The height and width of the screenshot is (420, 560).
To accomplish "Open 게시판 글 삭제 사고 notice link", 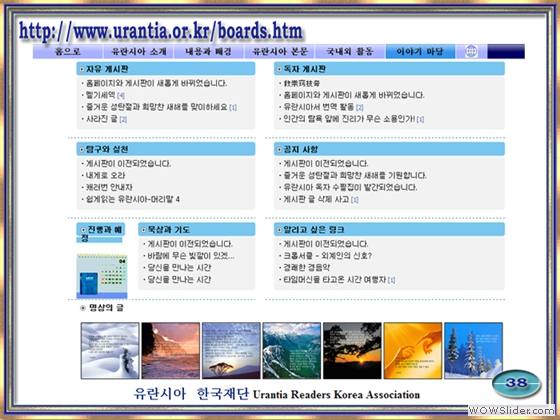I will (x=316, y=199).
